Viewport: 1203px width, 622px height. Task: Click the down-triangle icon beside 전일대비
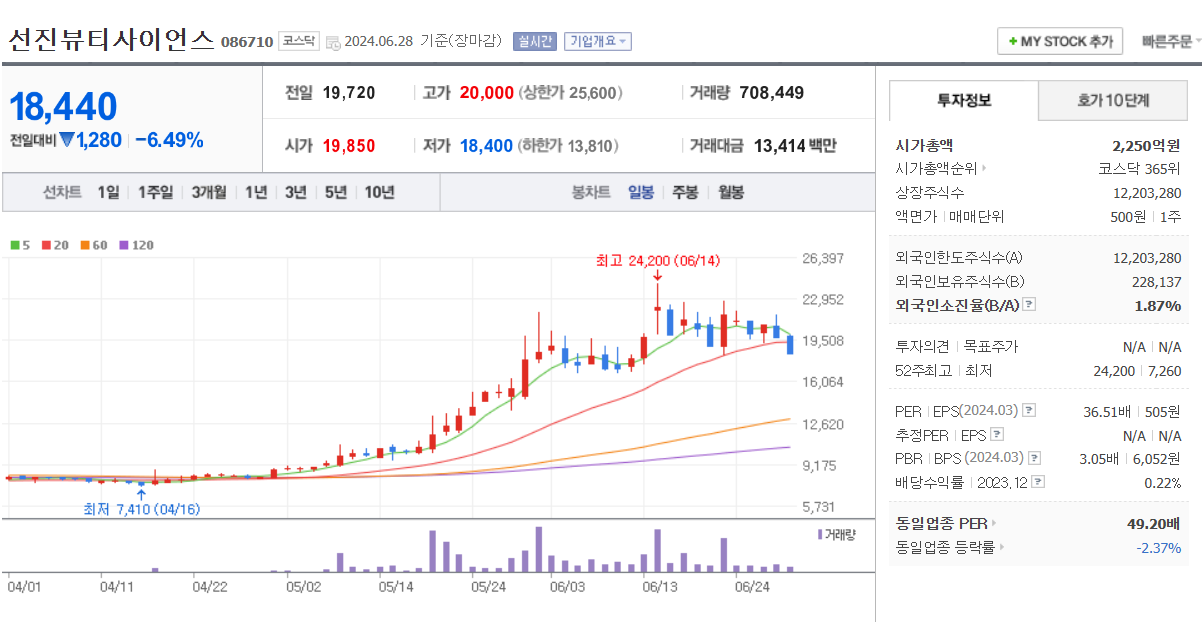[x=67, y=140]
